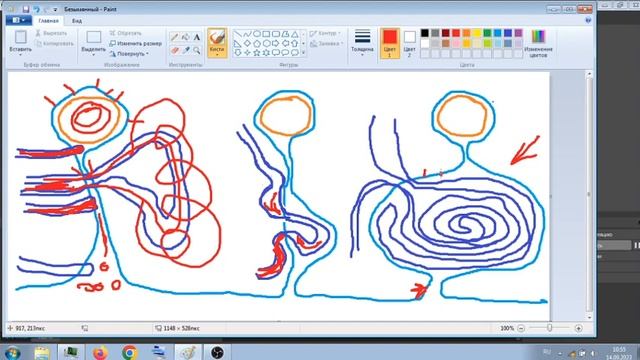This screenshot has width=640, height=360.
Task: Select the Oval shape
Action: (257, 34)
